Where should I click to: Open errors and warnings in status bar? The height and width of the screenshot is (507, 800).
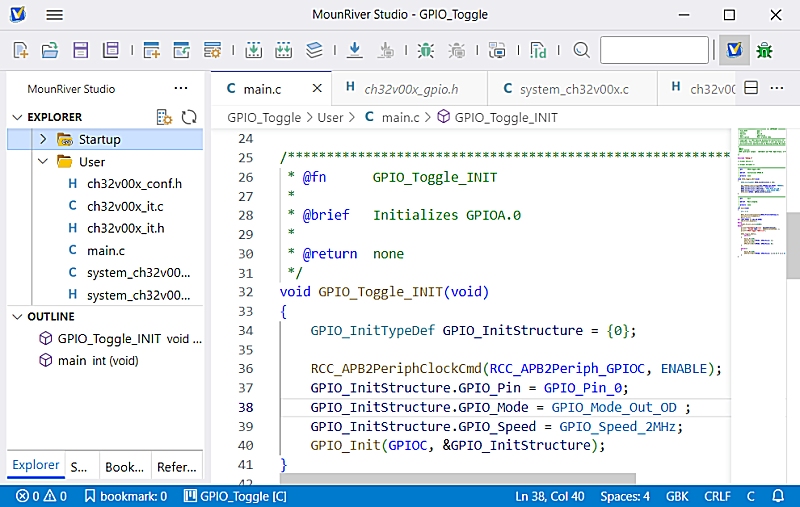[41, 496]
